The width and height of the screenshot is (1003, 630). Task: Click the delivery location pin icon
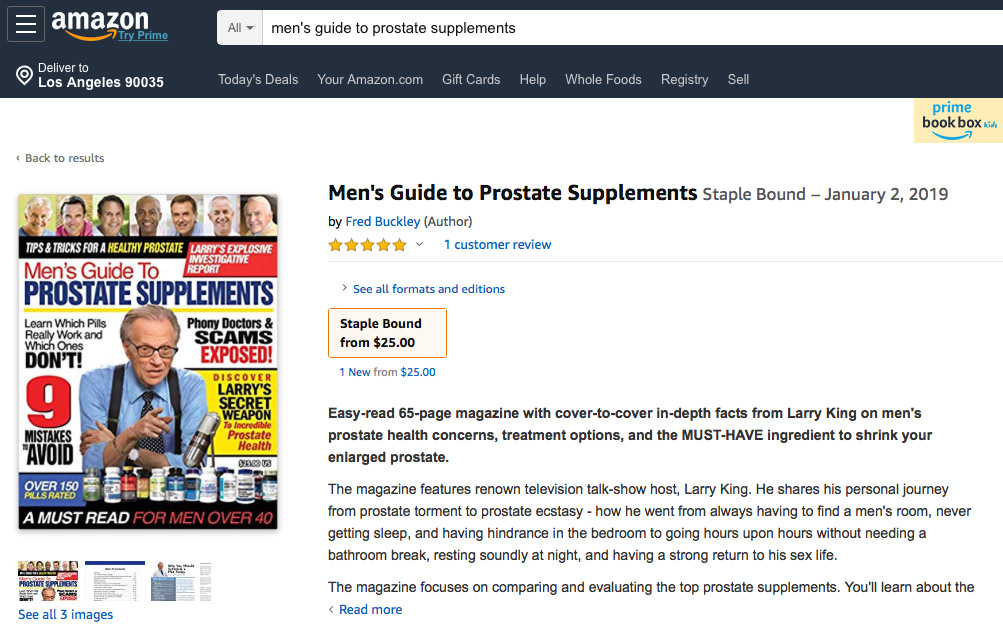[x=24, y=75]
